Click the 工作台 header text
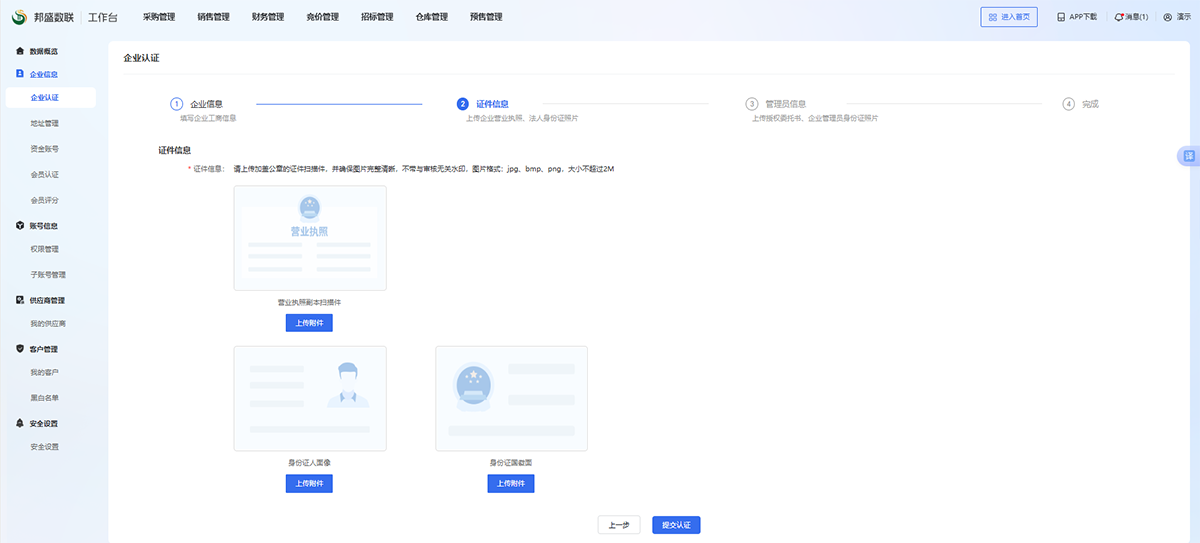Viewport: 1200px width, 543px height. pos(104,17)
